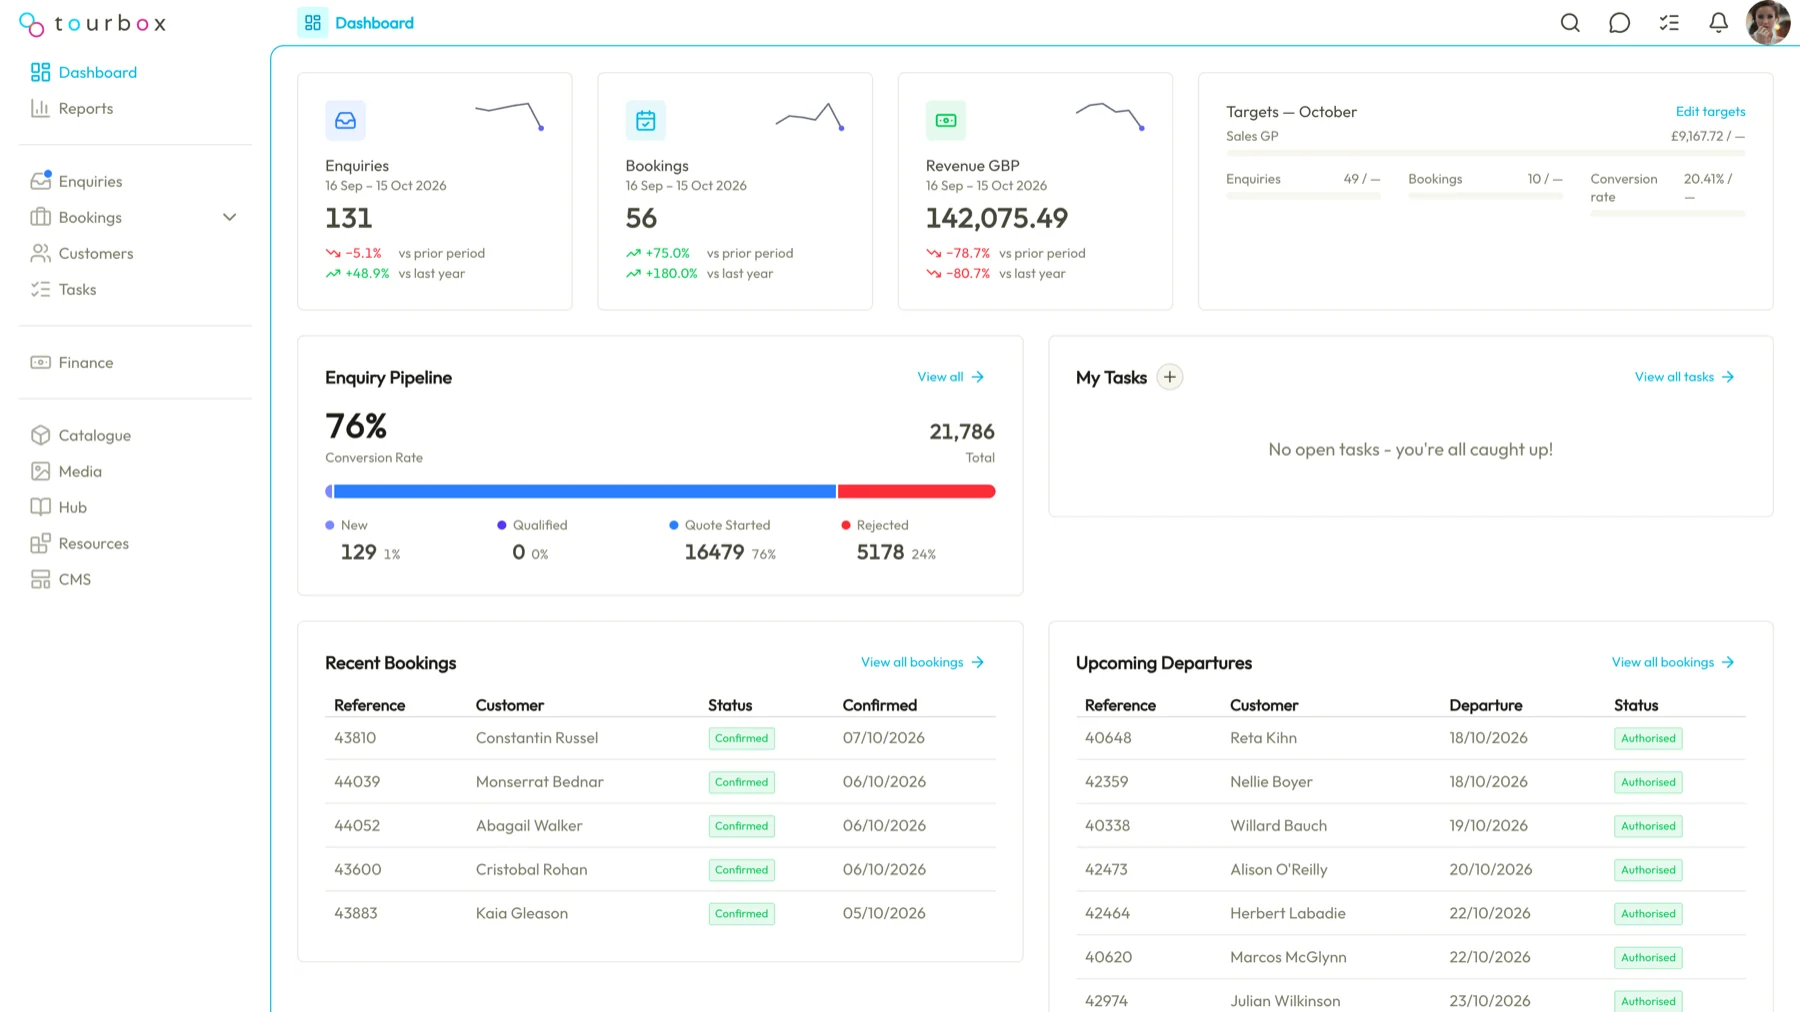The width and height of the screenshot is (1800, 1012).
Task: Click the Dashboard icon in the header breadcrumb
Action: point(313,22)
